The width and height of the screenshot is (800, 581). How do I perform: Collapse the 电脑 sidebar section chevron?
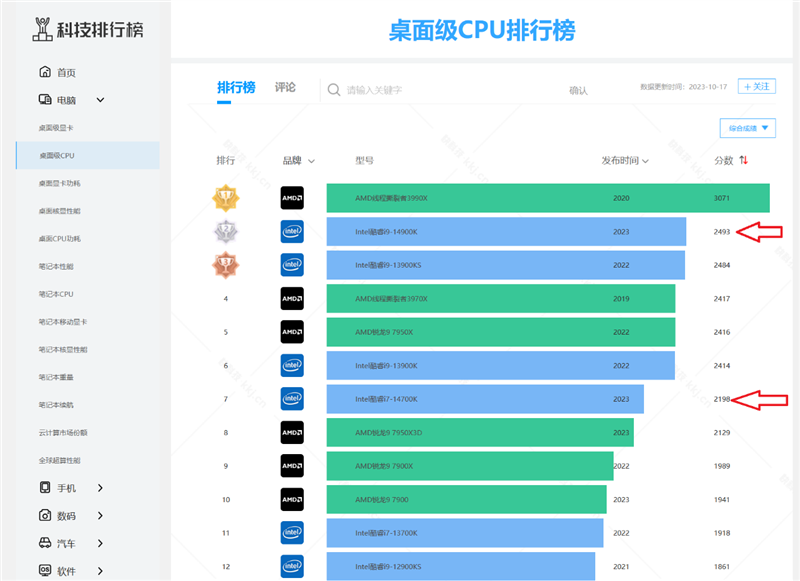(x=101, y=100)
